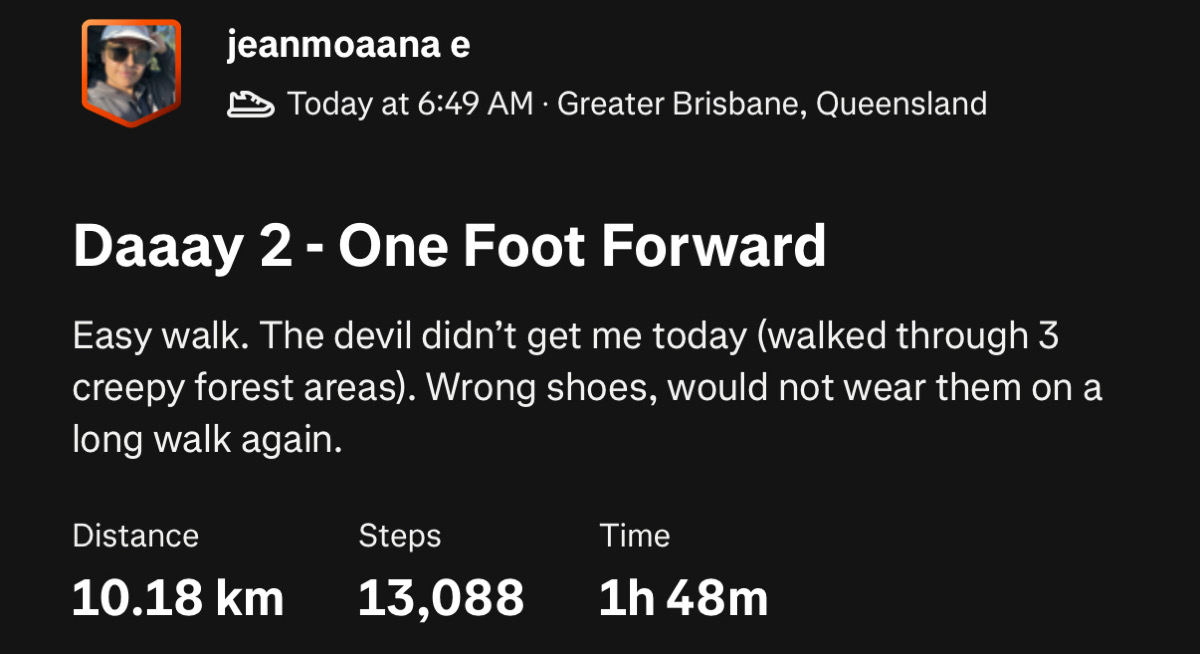Click the Distance stat label
Image resolution: width=1200 pixels, height=654 pixels.
(135, 536)
